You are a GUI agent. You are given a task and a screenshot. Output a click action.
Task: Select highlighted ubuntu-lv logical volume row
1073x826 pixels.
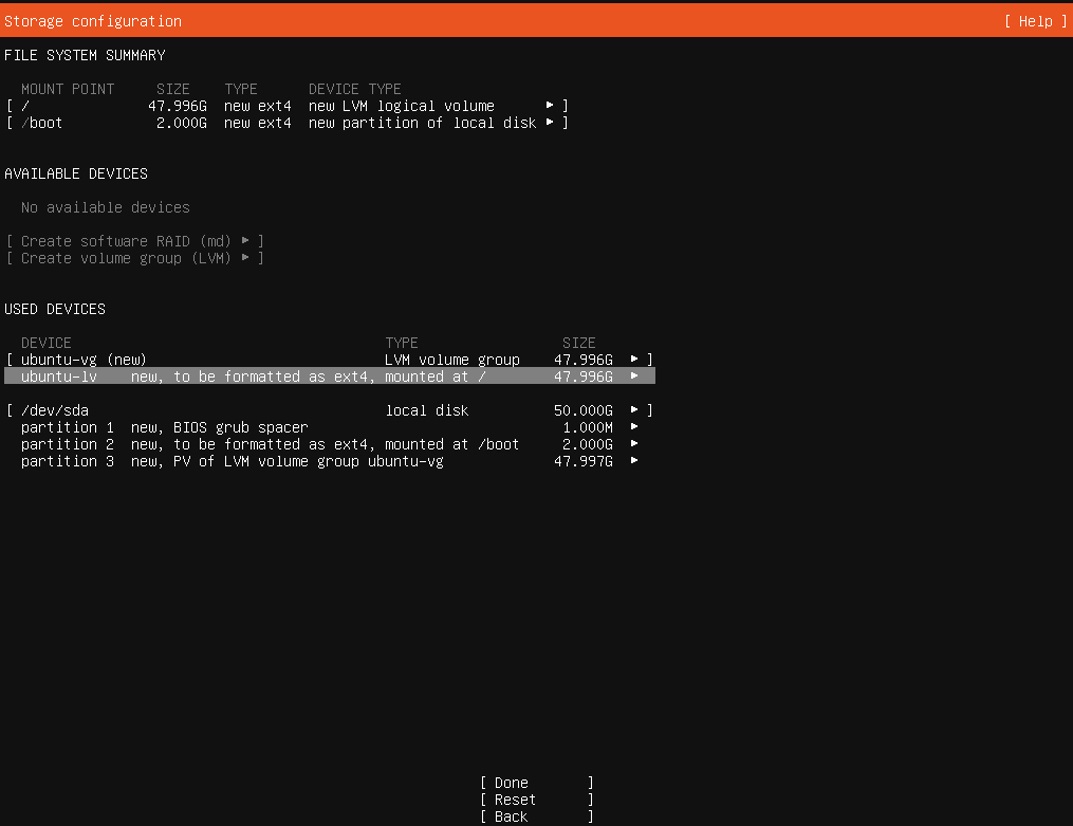[x=330, y=376]
